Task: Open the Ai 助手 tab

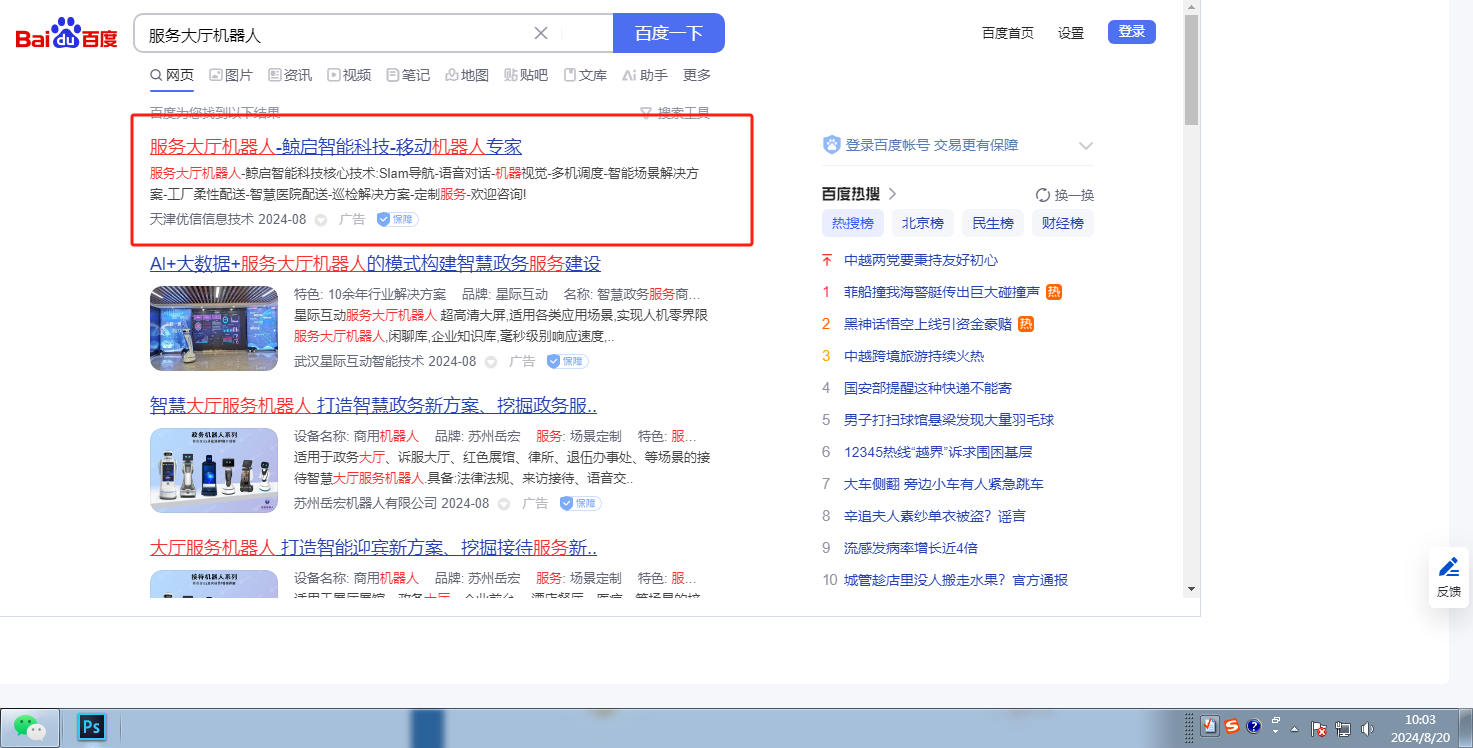Action: point(644,75)
